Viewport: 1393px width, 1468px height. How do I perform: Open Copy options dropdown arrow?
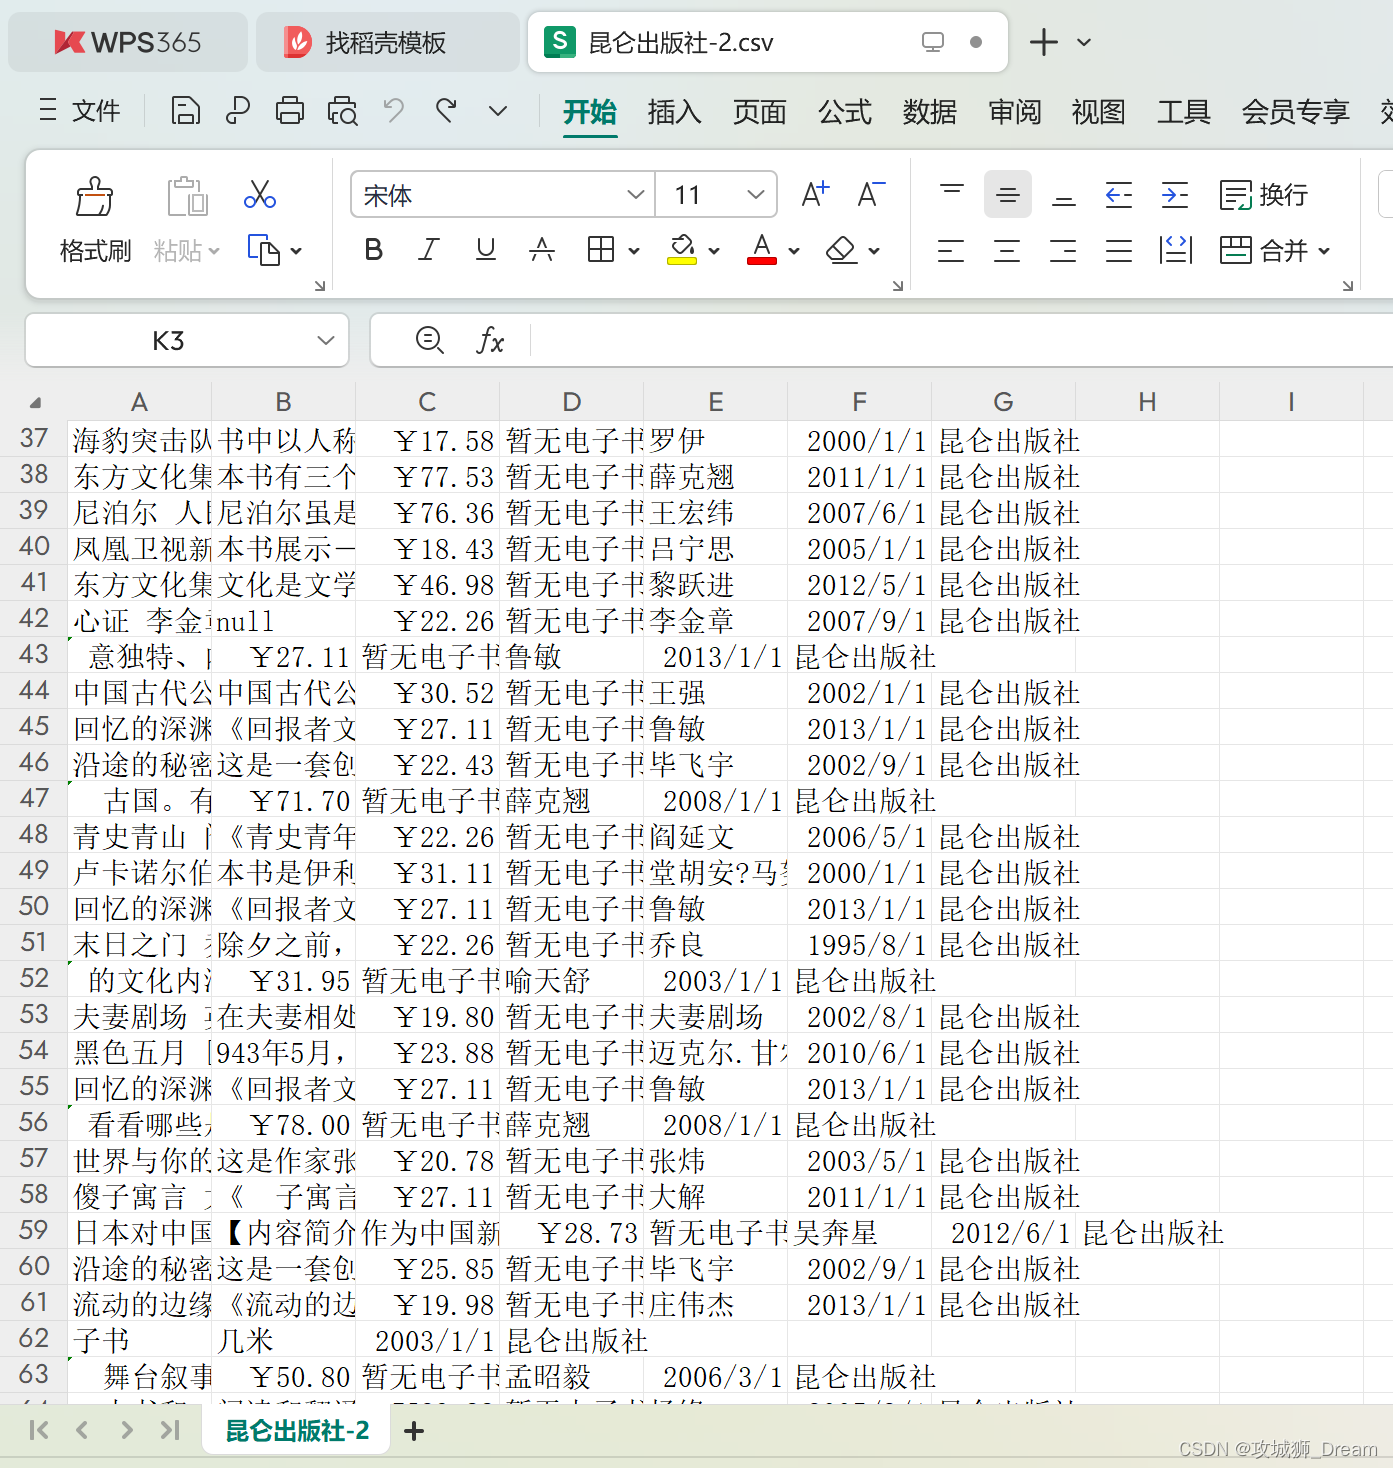[296, 251]
